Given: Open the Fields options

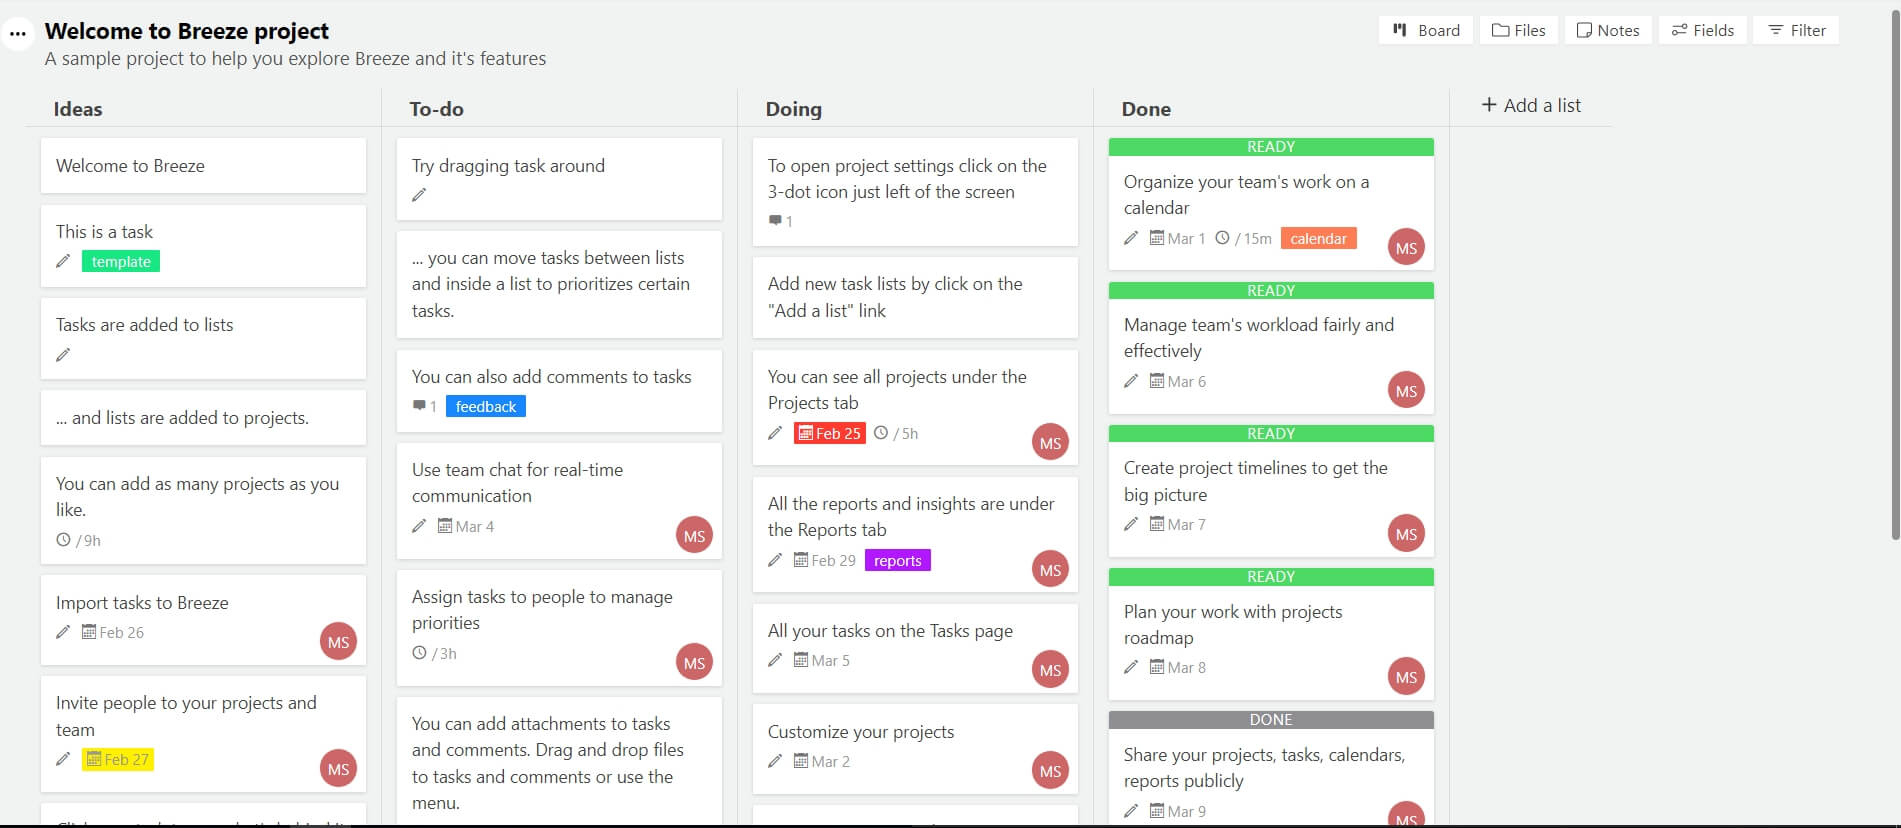Looking at the screenshot, I should [1703, 30].
